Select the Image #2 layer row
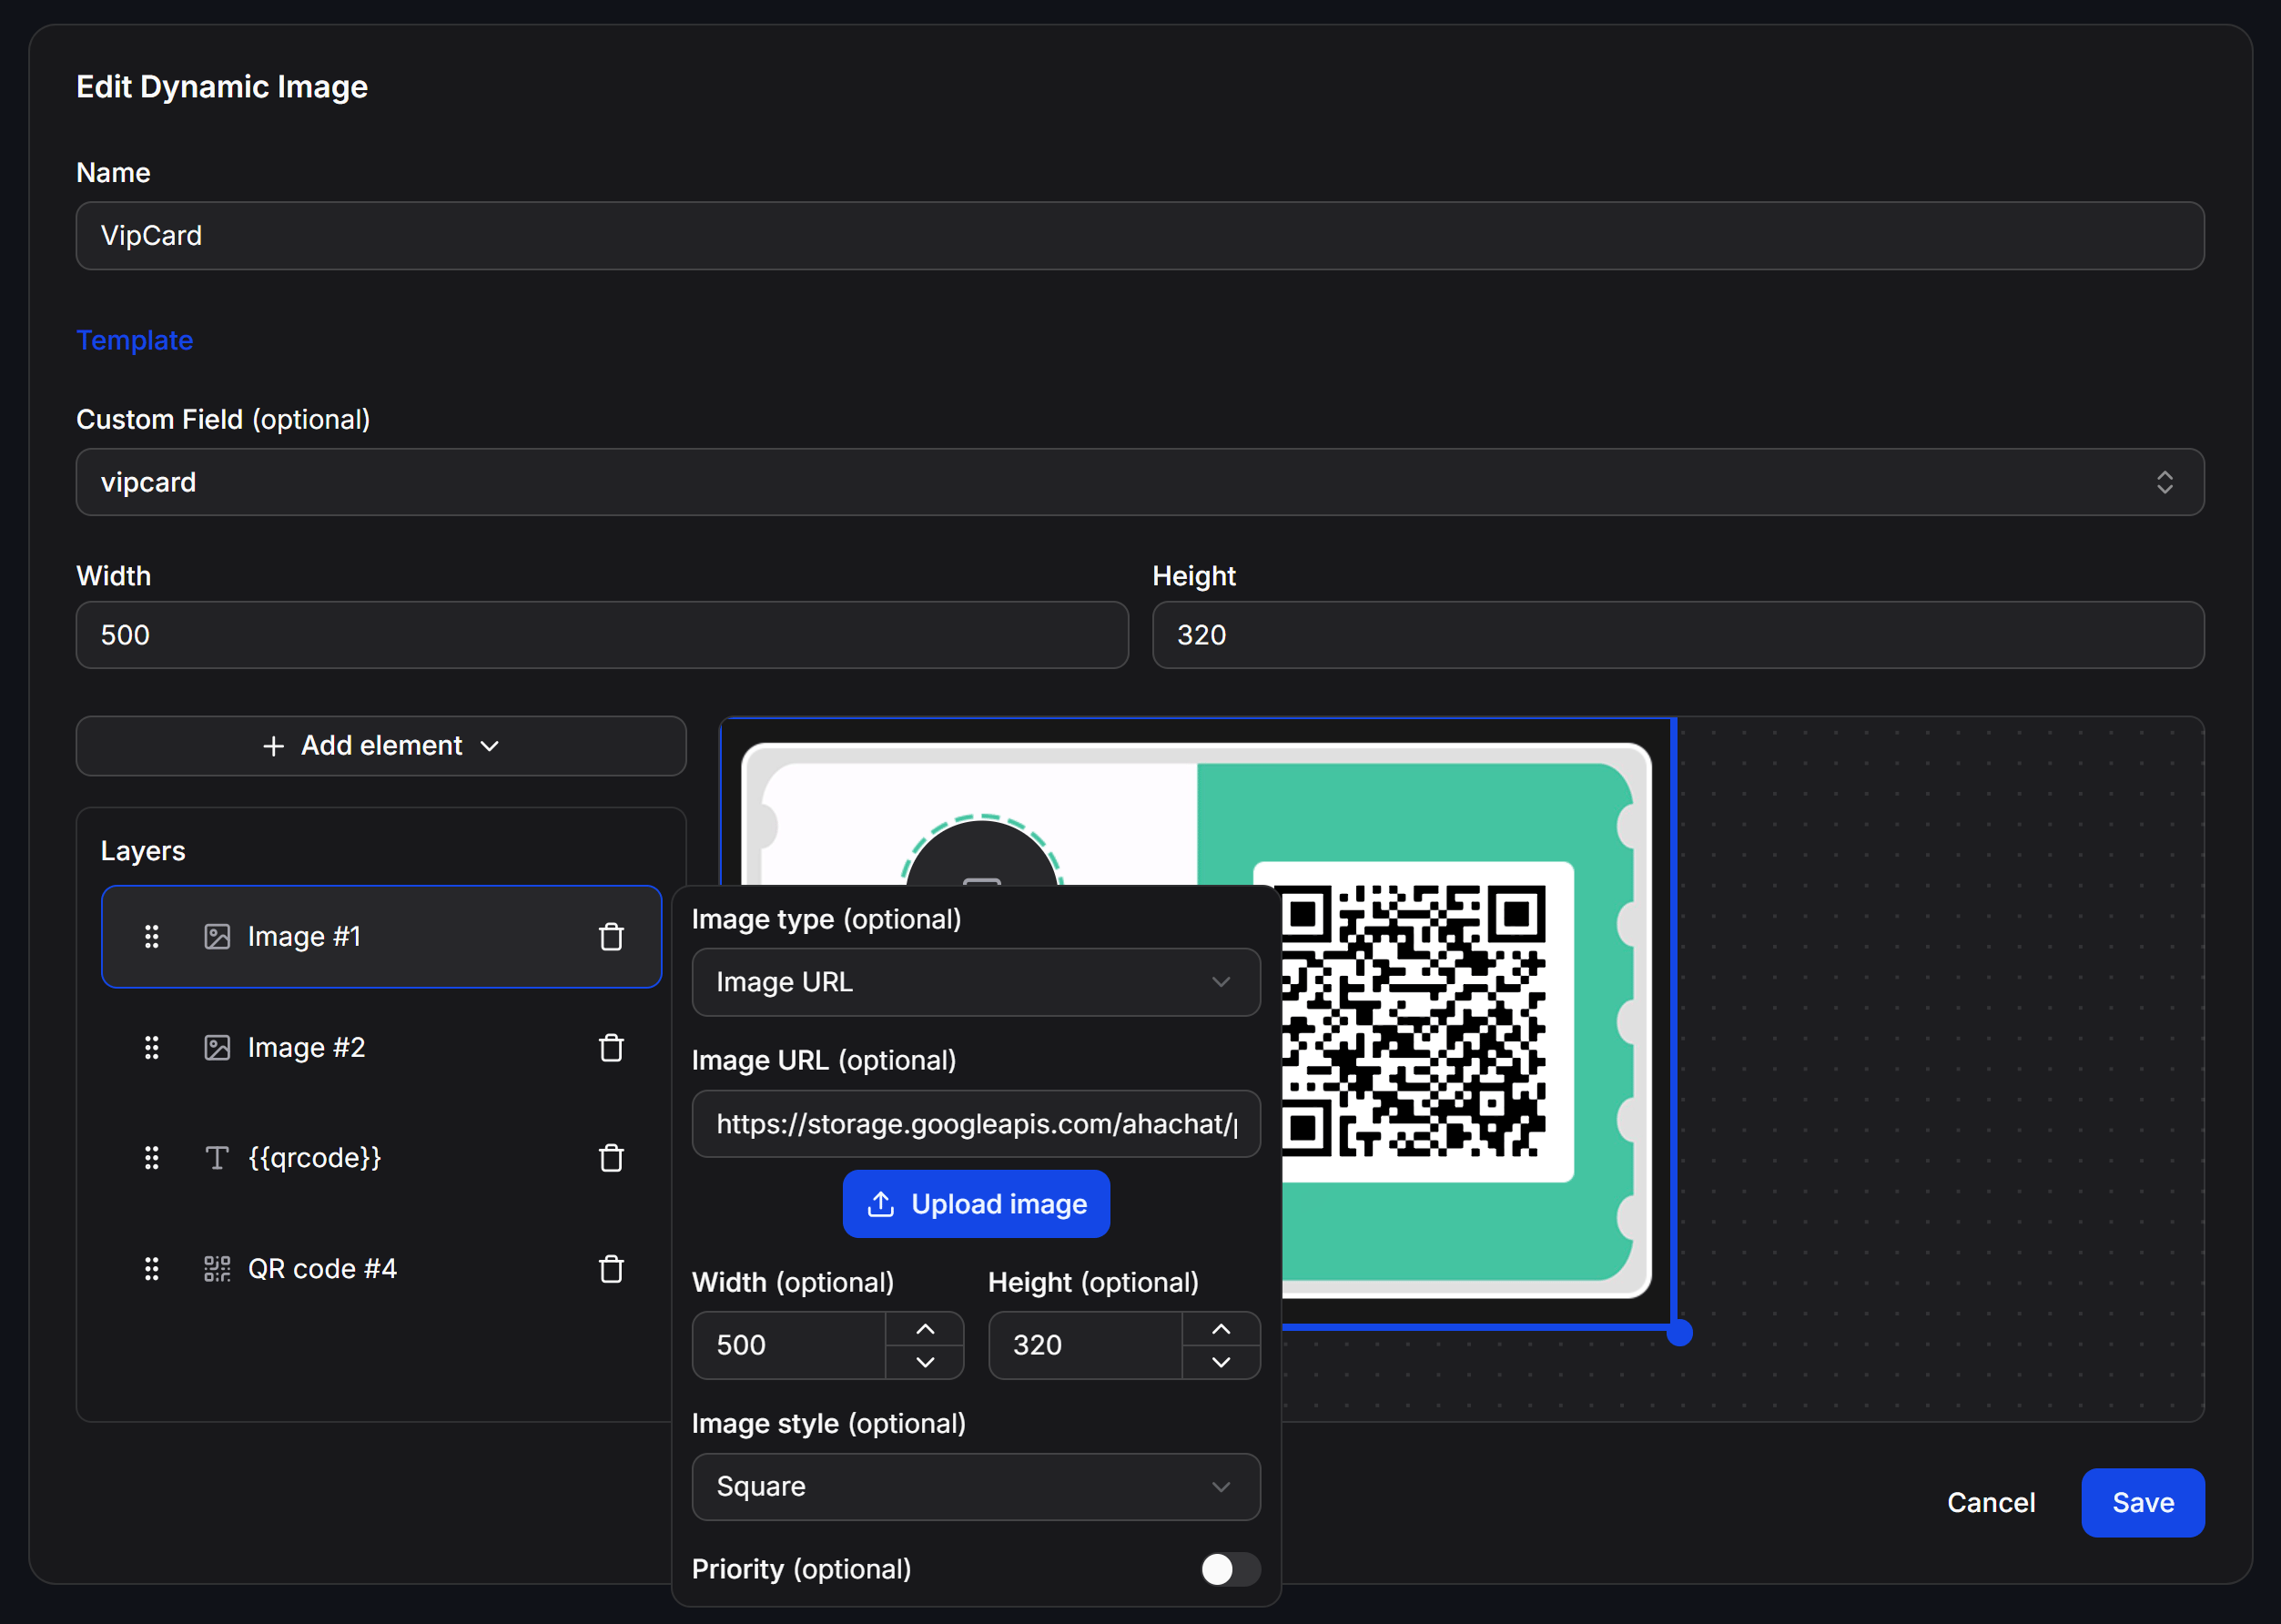The width and height of the screenshot is (2281, 1624). click(x=381, y=1048)
